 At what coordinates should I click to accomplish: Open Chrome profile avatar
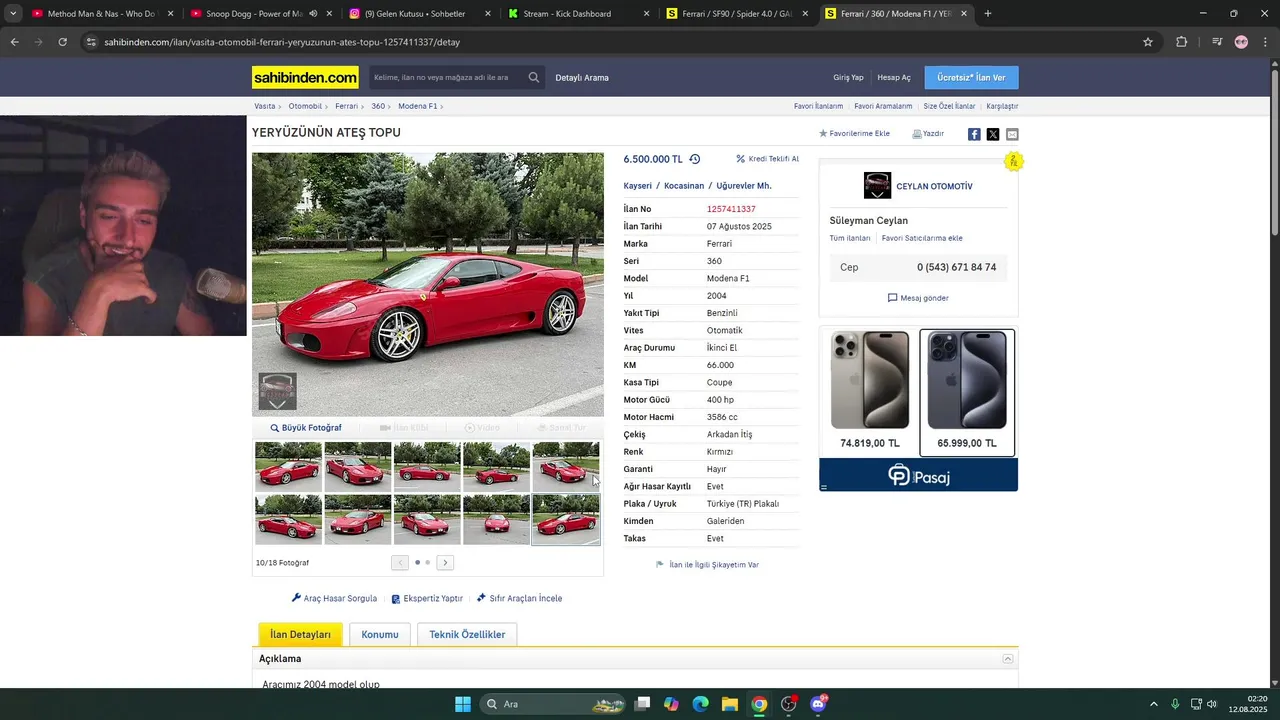click(x=1241, y=42)
